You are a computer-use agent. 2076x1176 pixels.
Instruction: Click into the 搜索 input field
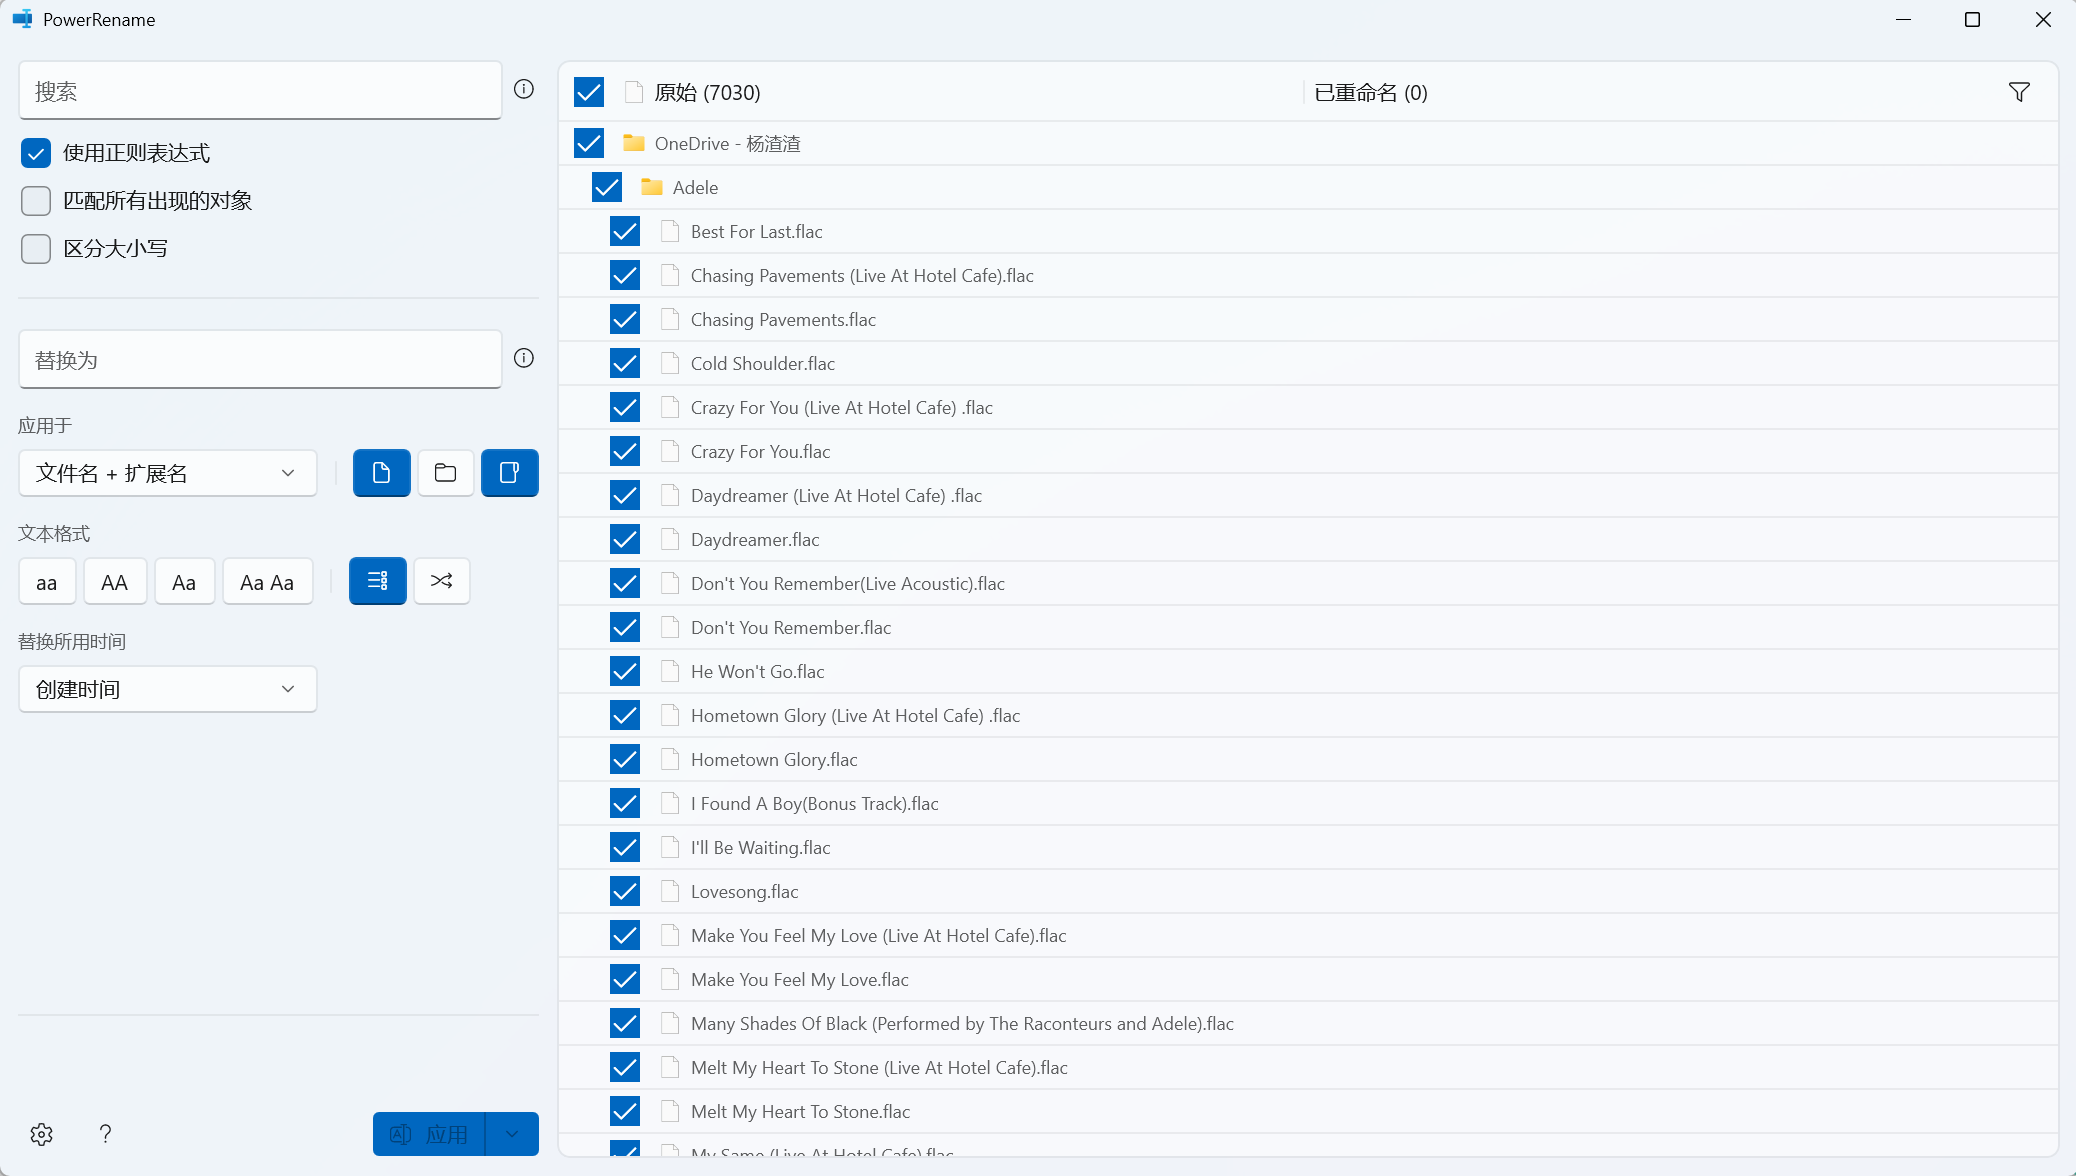coord(260,91)
